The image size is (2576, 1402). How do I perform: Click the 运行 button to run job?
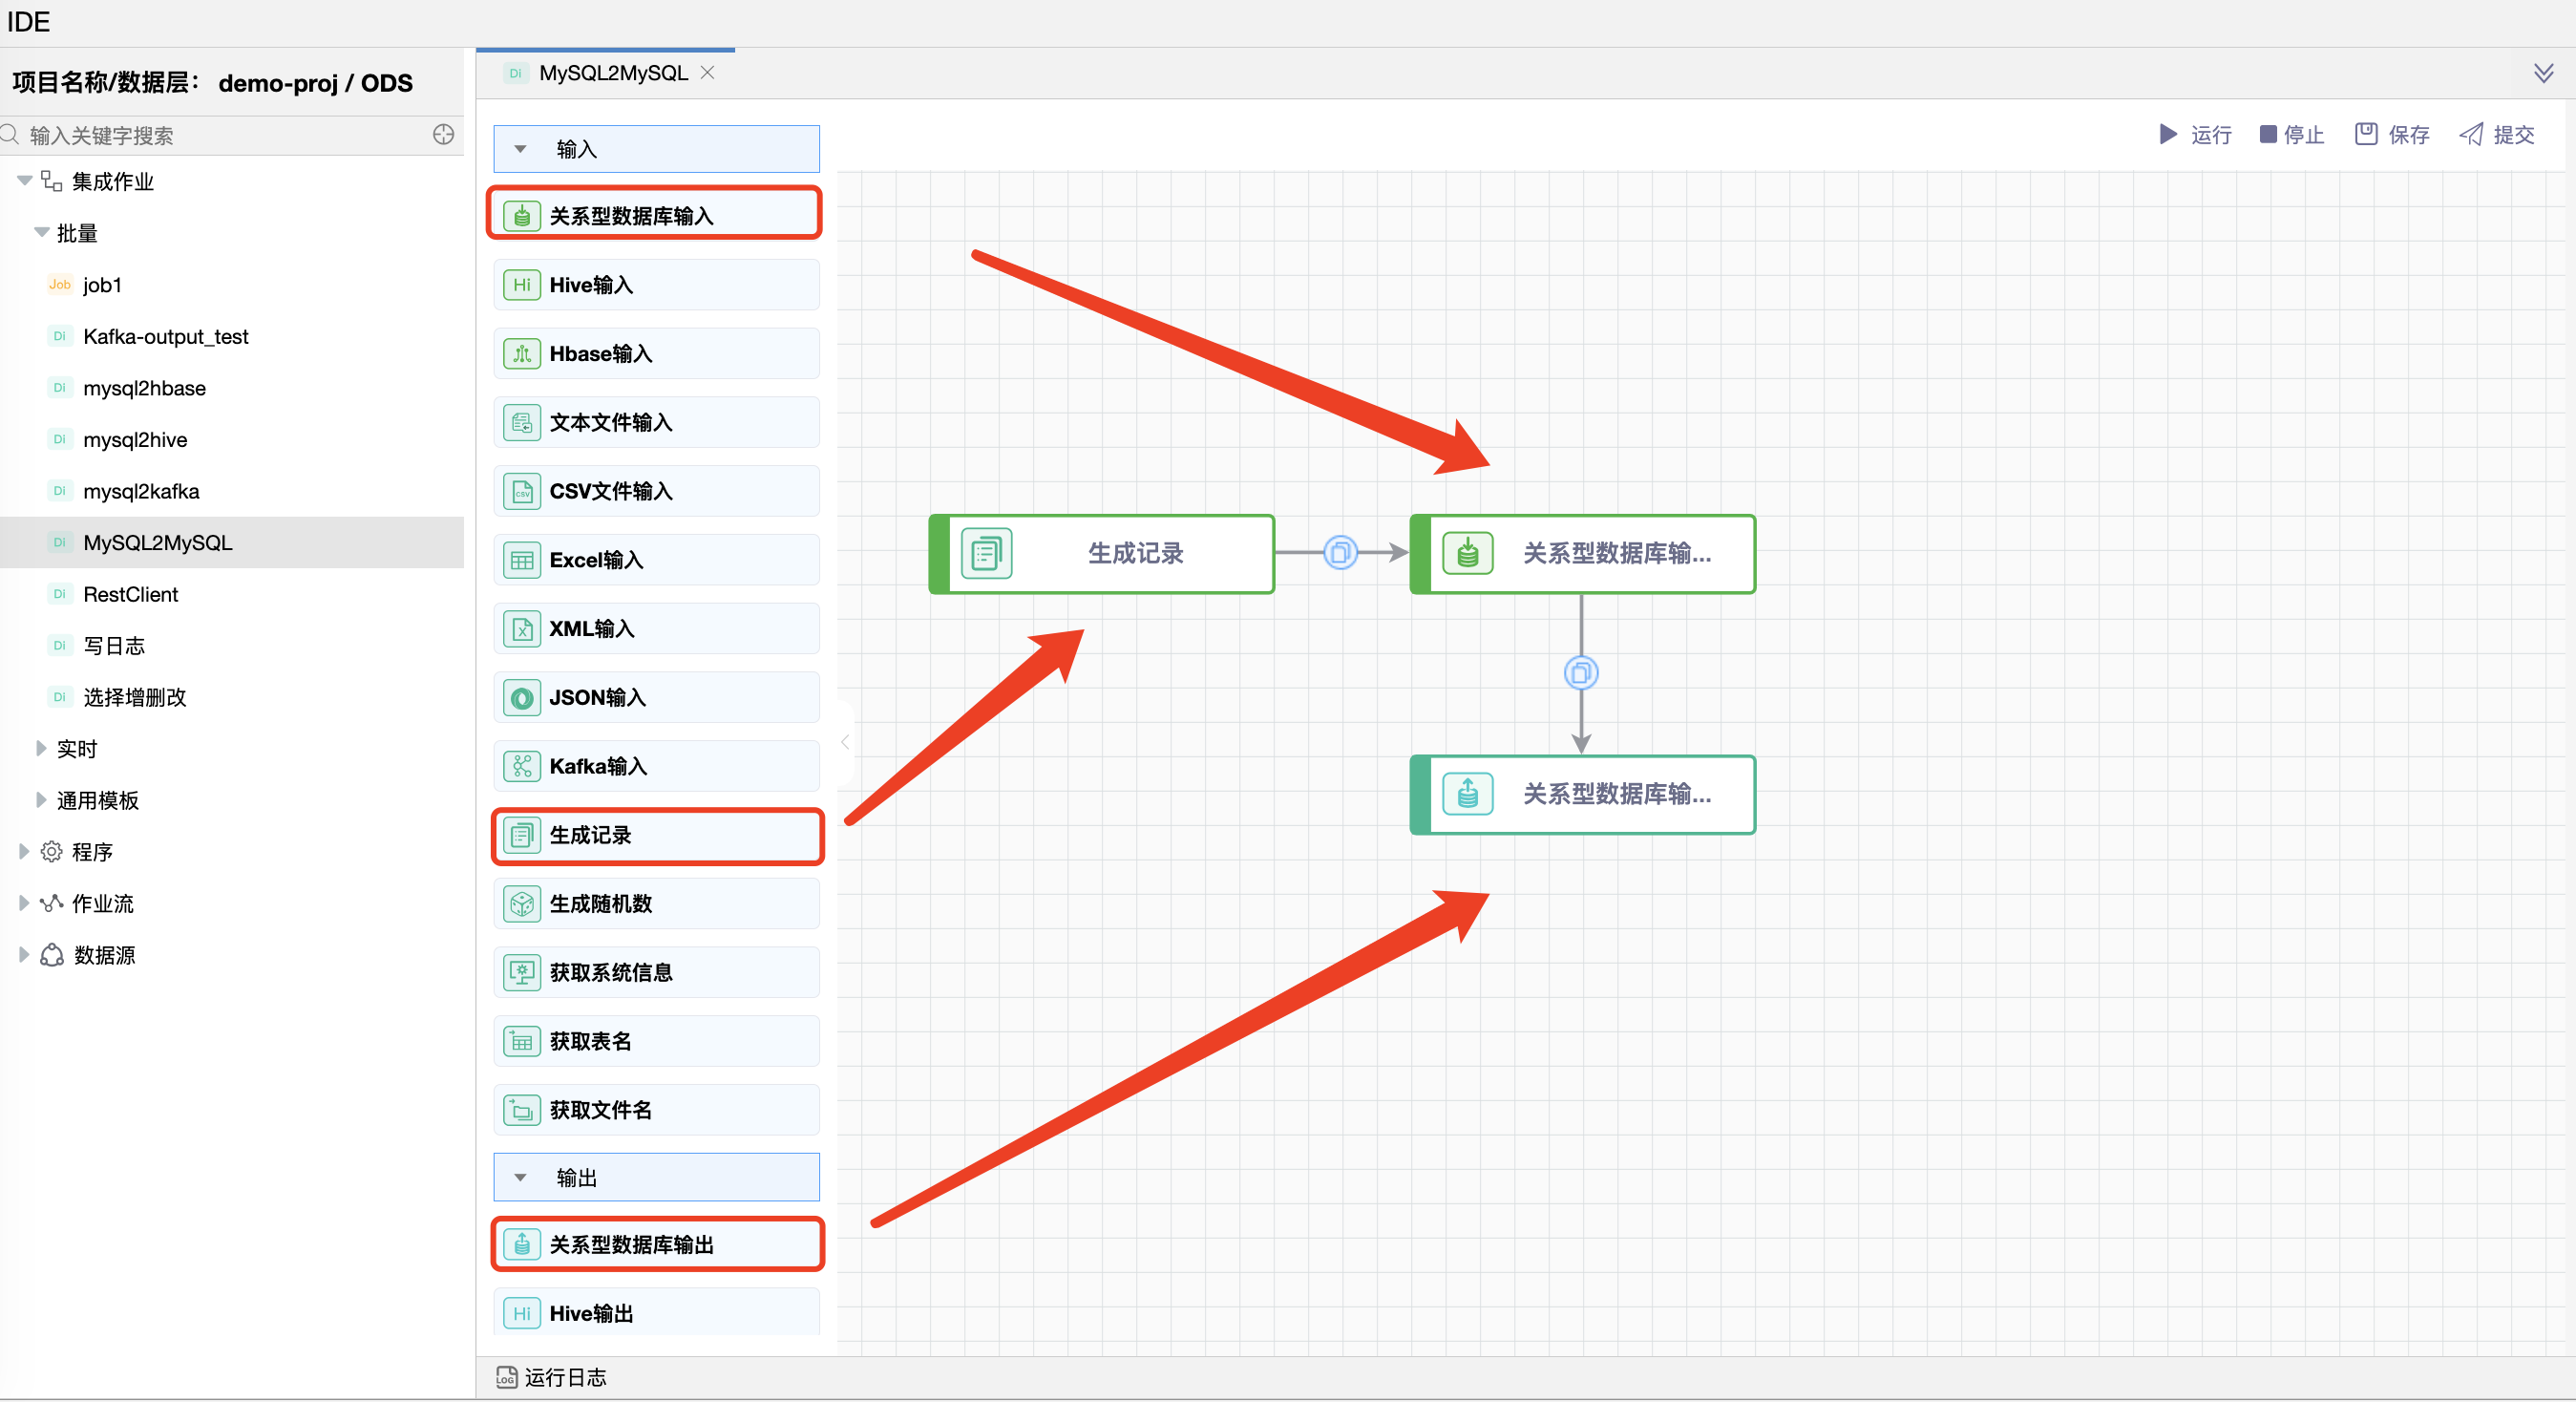point(2196,135)
